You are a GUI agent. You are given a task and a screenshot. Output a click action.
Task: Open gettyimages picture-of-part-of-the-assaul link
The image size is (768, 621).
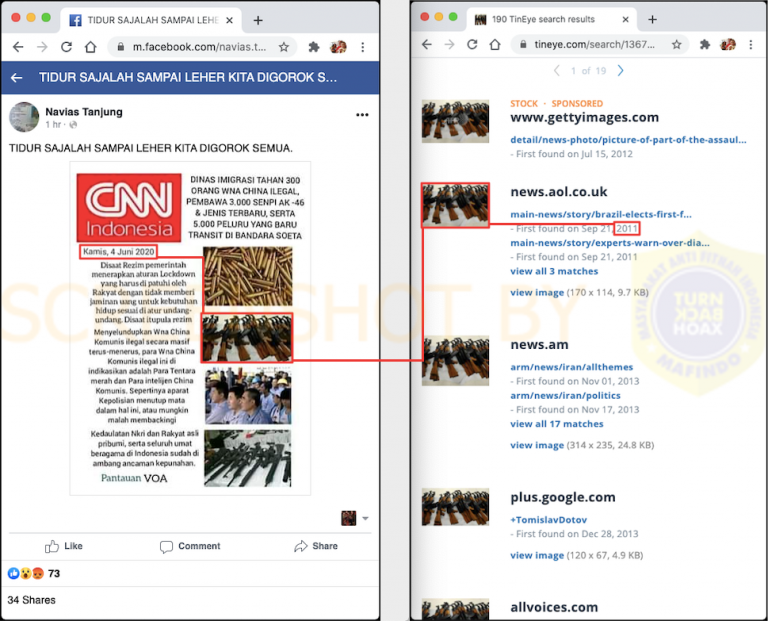(x=628, y=140)
